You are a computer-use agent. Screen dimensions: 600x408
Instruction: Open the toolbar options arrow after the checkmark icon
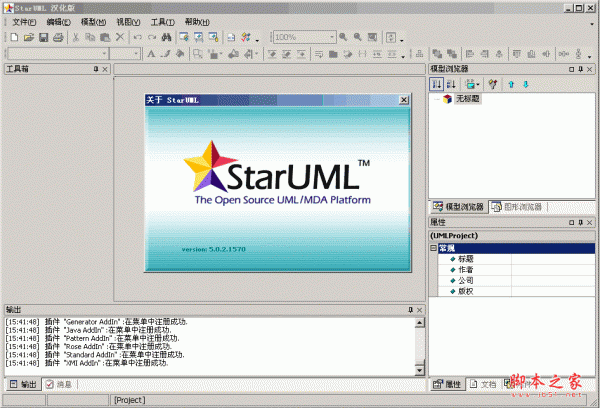tap(257, 40)
